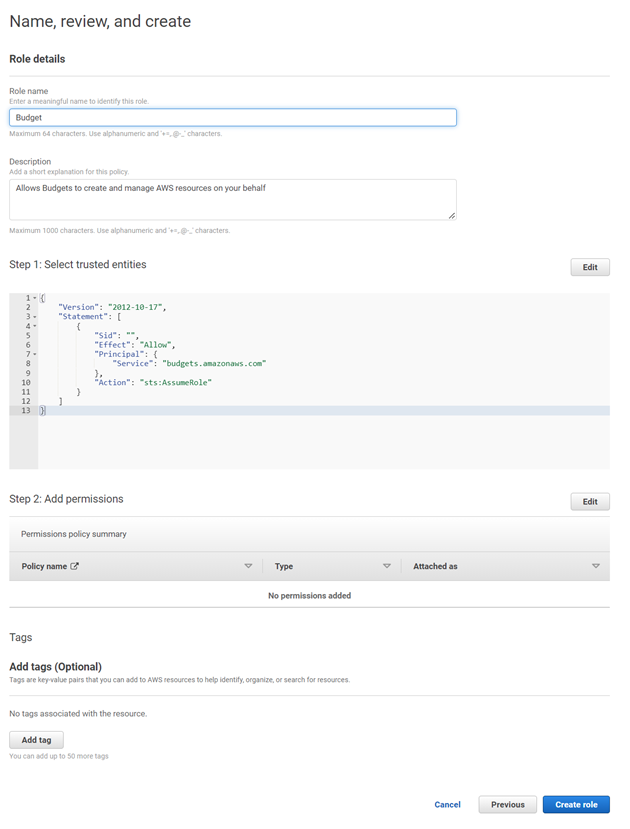Click Edit for Add permissions step
Screen dimensions: 630x829
589,501
